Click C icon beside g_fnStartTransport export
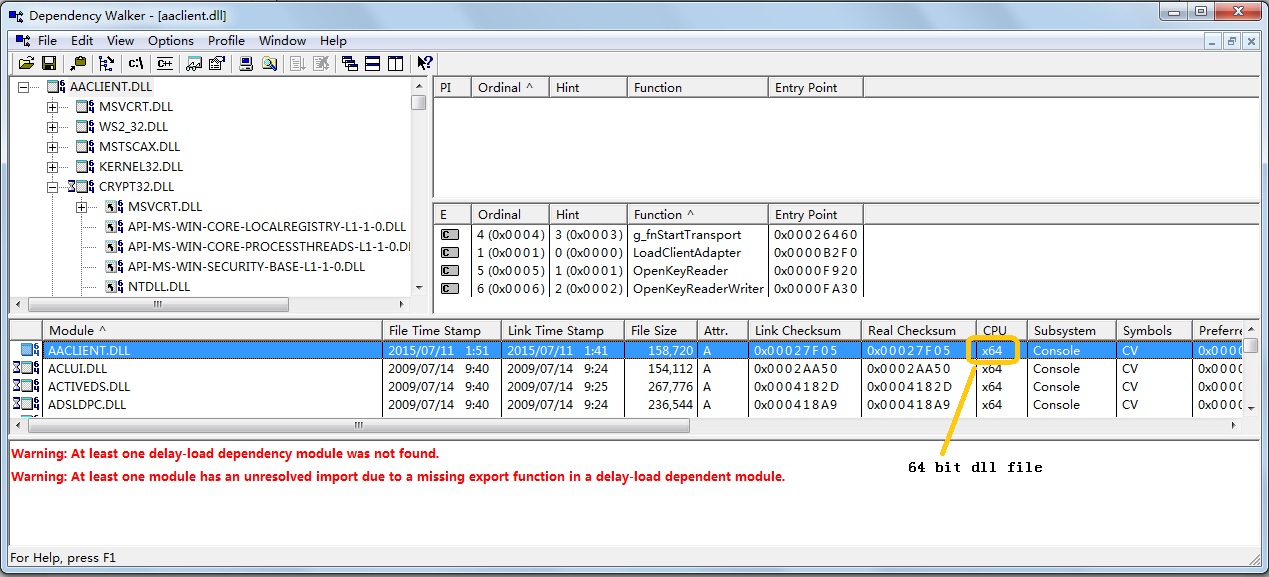1269x577 pixels. 450,235
